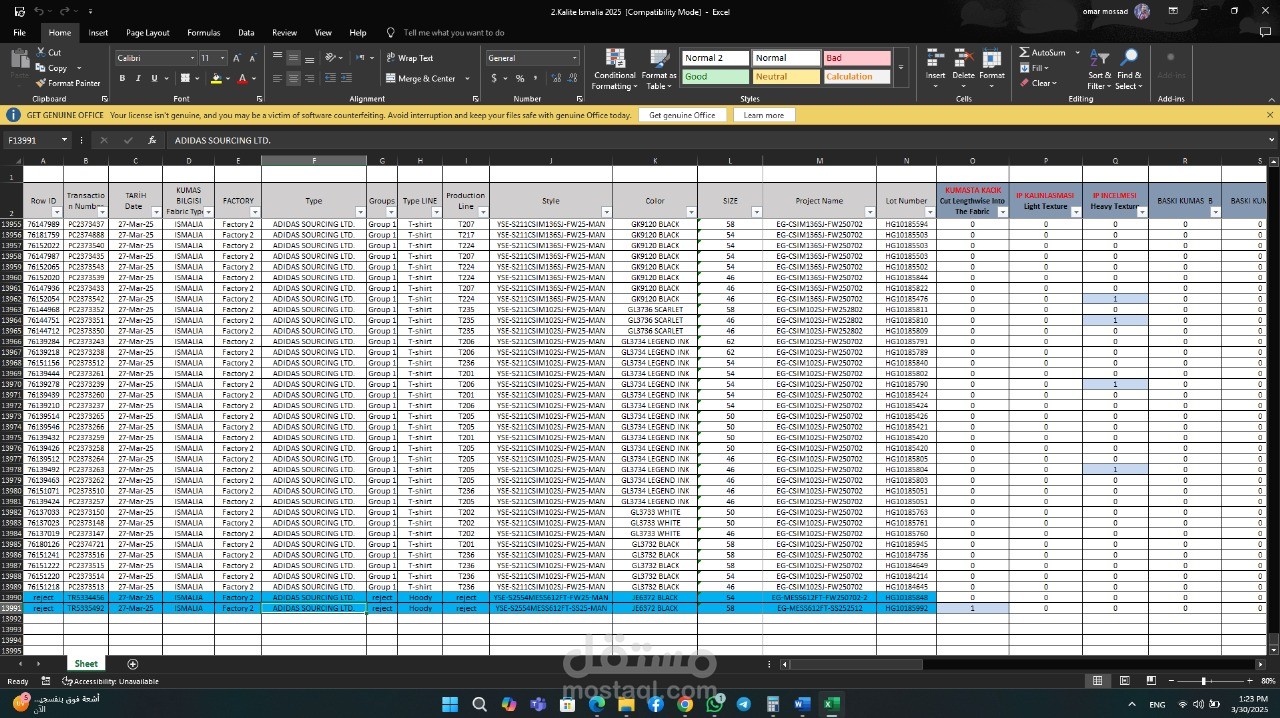Apply Italic formatting
The width and height of the screenshot is (1280, 718).
tap(138, 78)
